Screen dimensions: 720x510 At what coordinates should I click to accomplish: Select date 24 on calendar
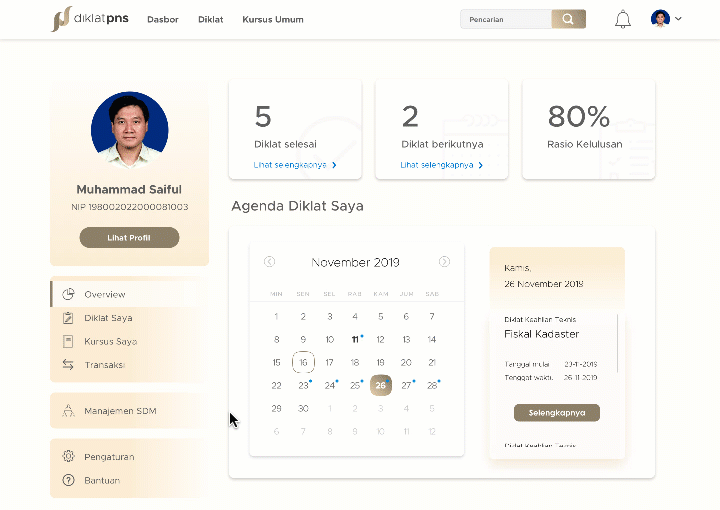pyautogui.click(x=330, y=386)
